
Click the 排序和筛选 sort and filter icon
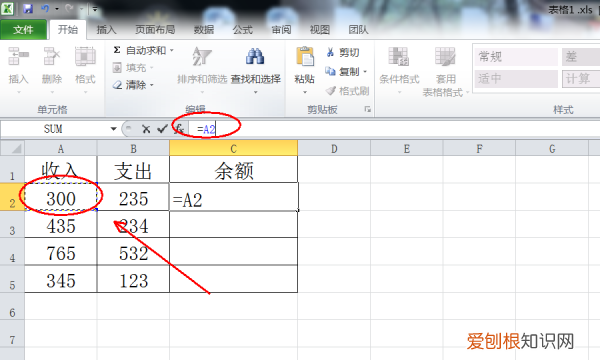point(202,57)
